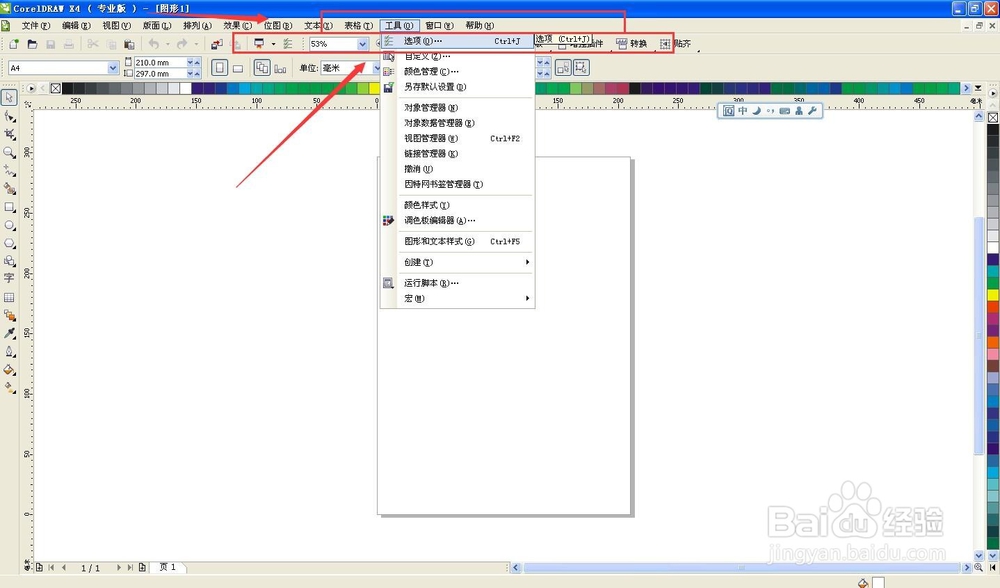Viewport: 1000px width, 588px height.
Task: Select the Fill bucket tool
Action: 9,370
